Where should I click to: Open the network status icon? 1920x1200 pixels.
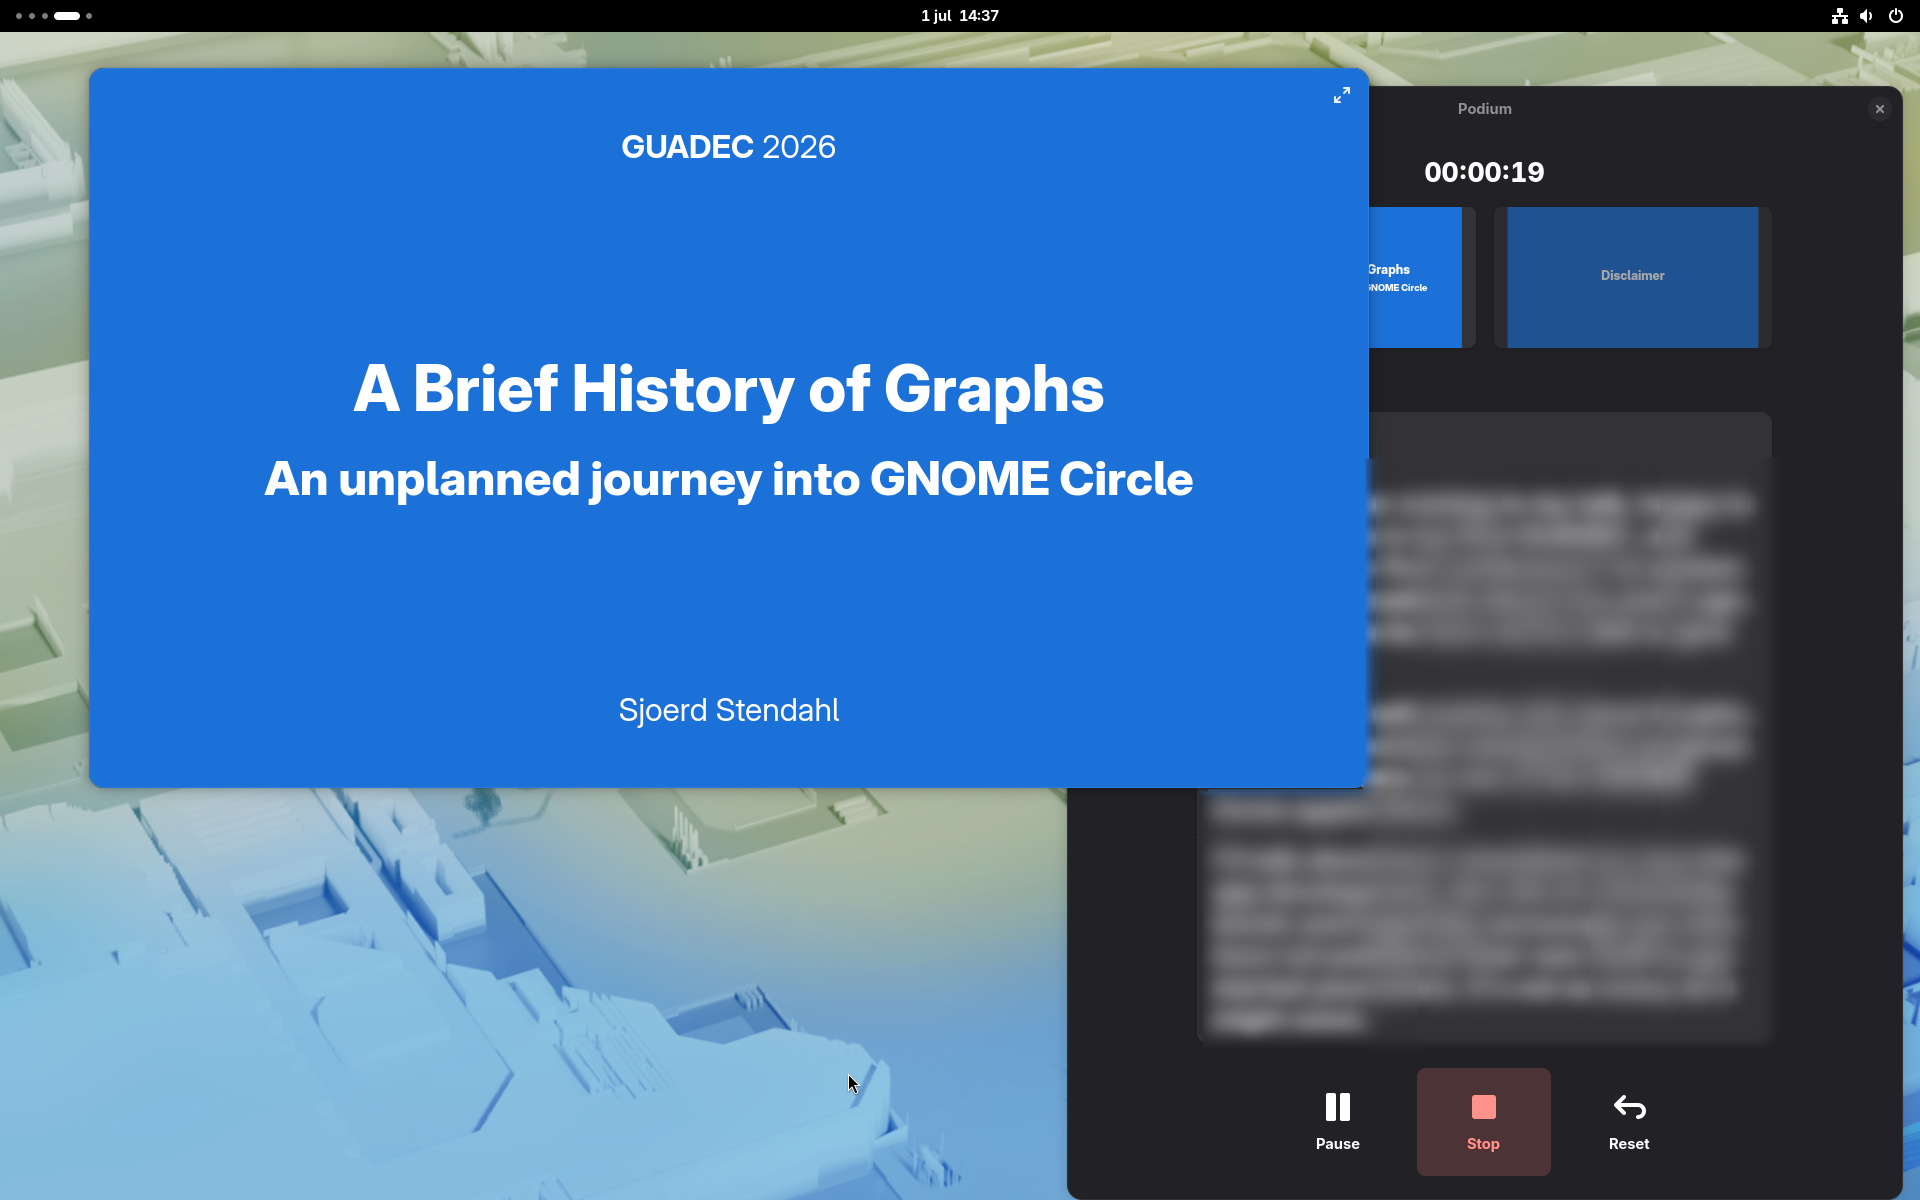[1839, 16]
